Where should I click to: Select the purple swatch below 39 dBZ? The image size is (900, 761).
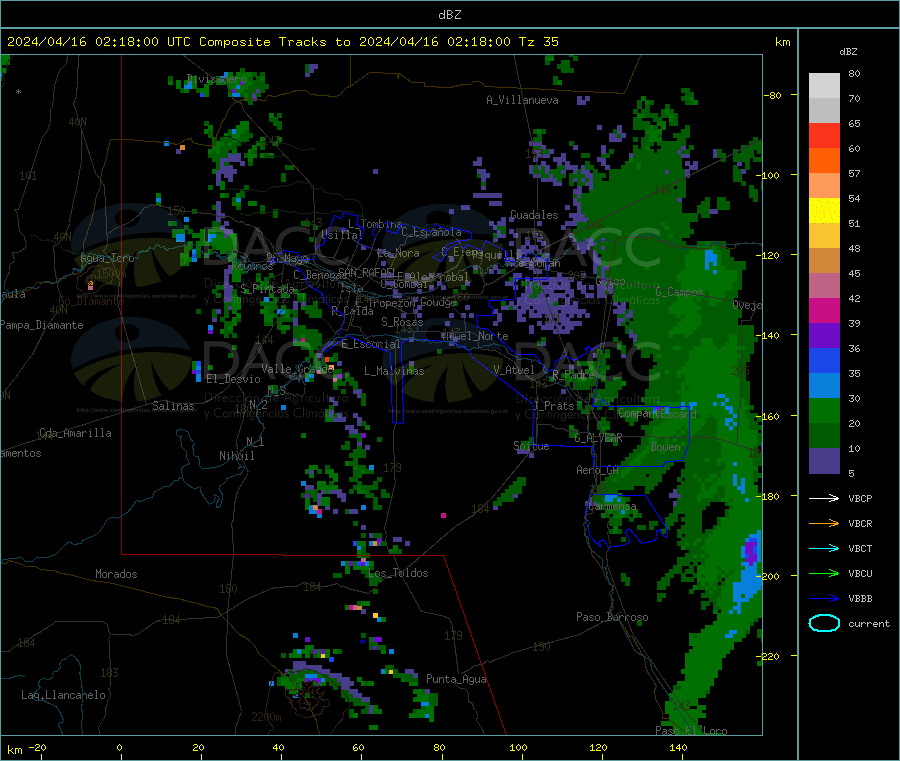tap(824, 336)
